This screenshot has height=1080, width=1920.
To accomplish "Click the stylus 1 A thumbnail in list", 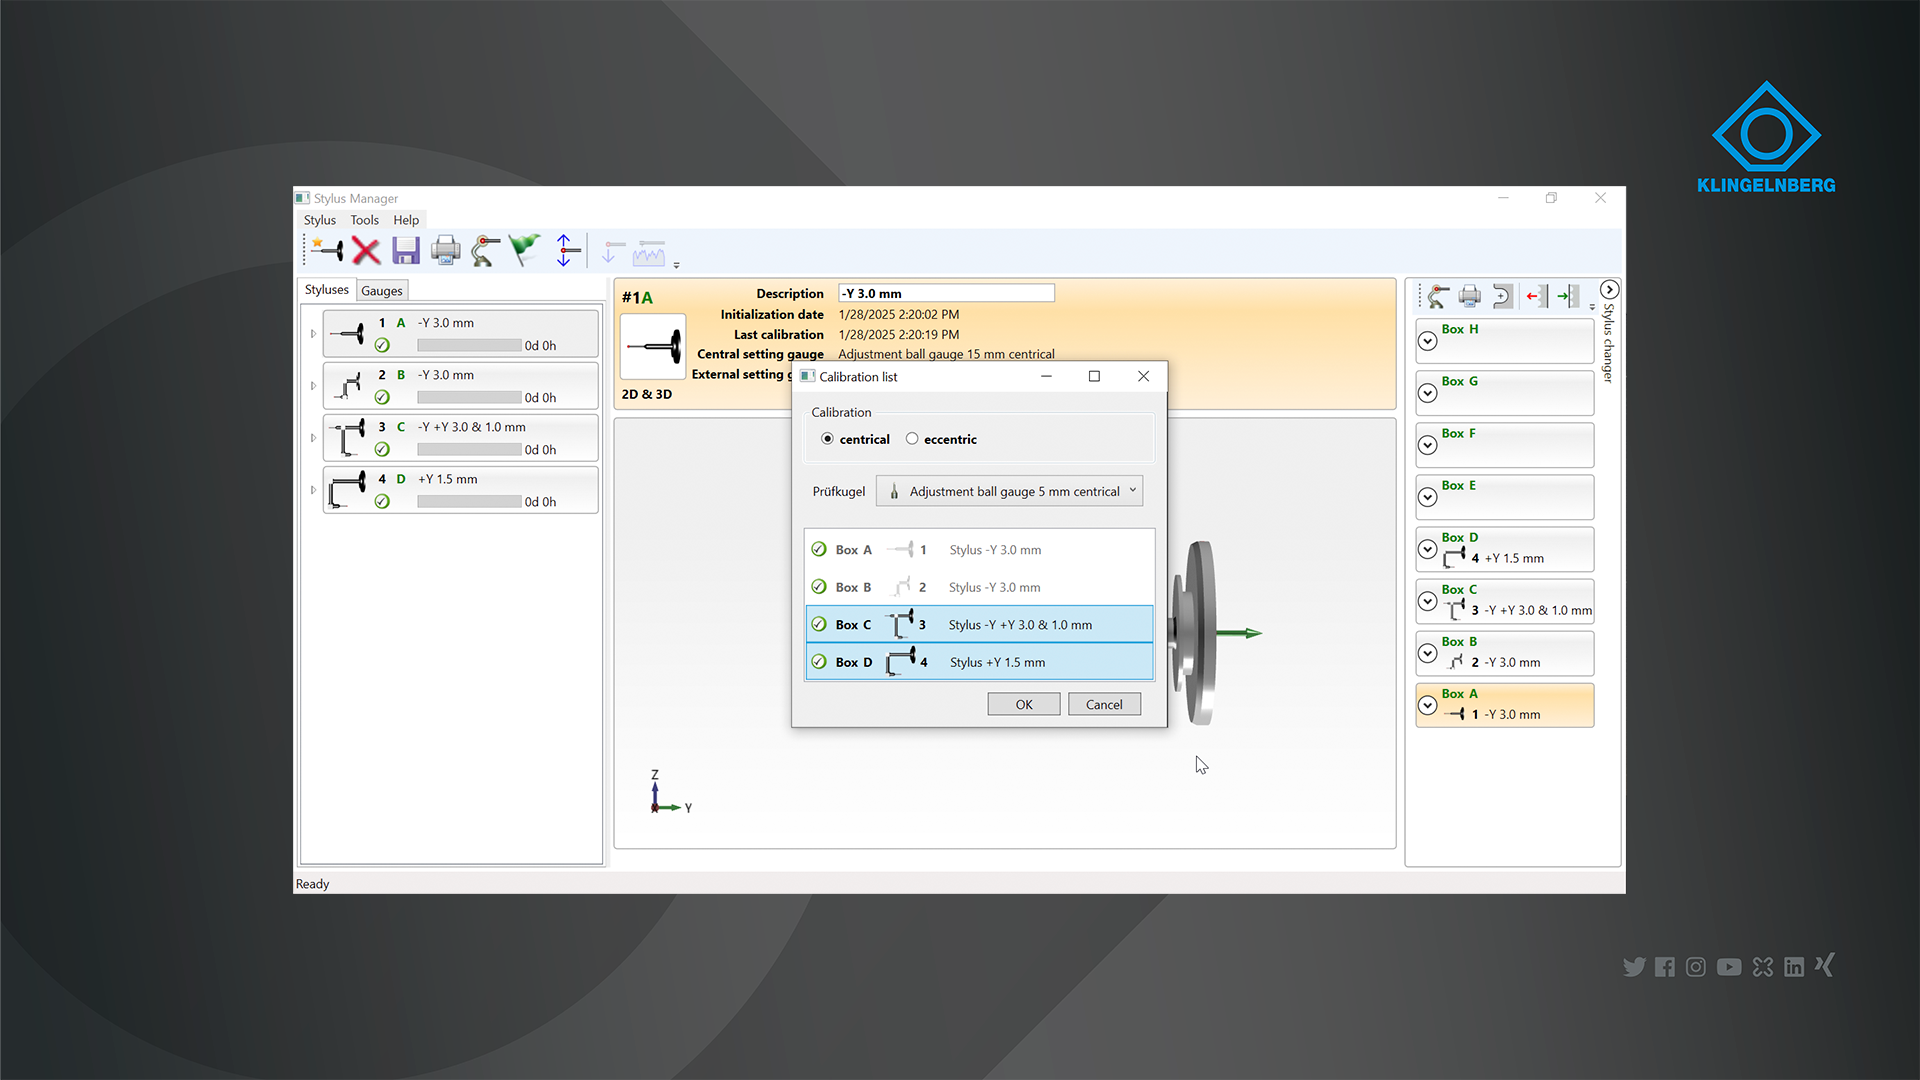I will [347, 333].
